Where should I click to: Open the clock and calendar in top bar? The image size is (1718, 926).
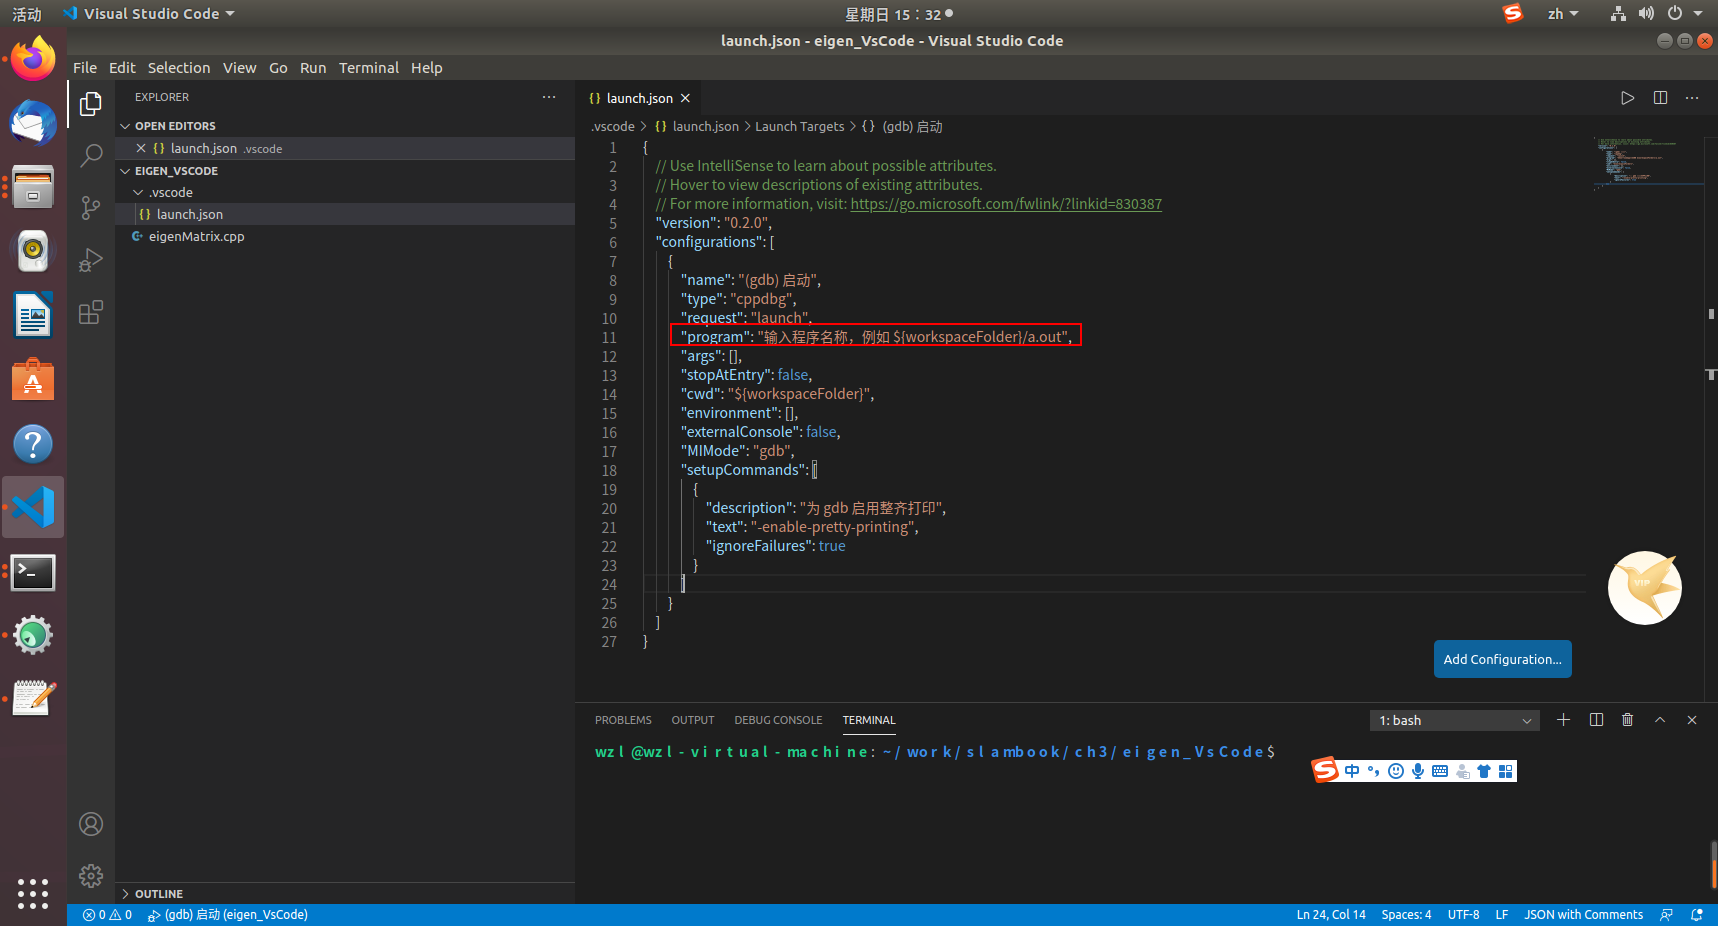click(898, 14)
